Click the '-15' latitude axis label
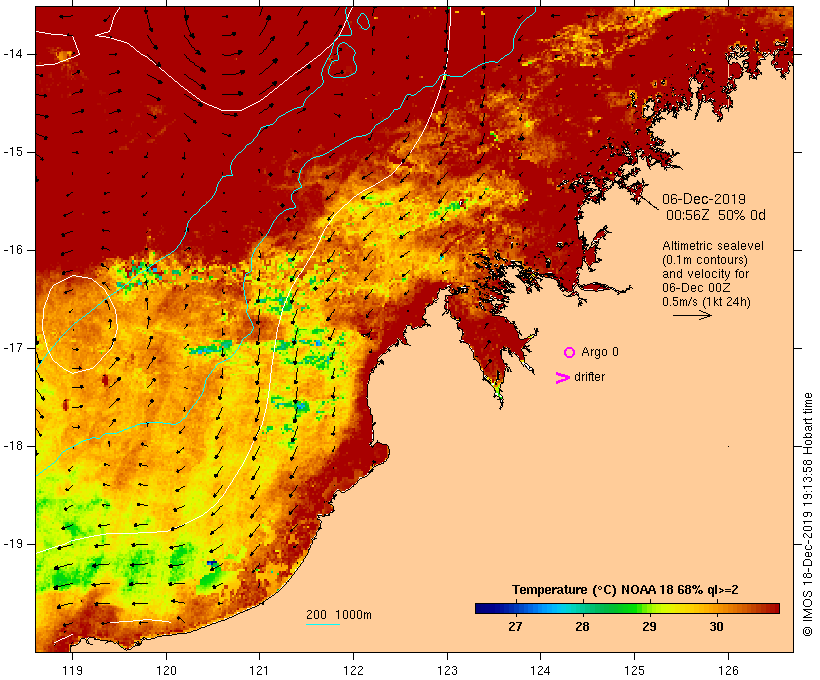The height and width of the screenshot is (680, 820). 12,152
